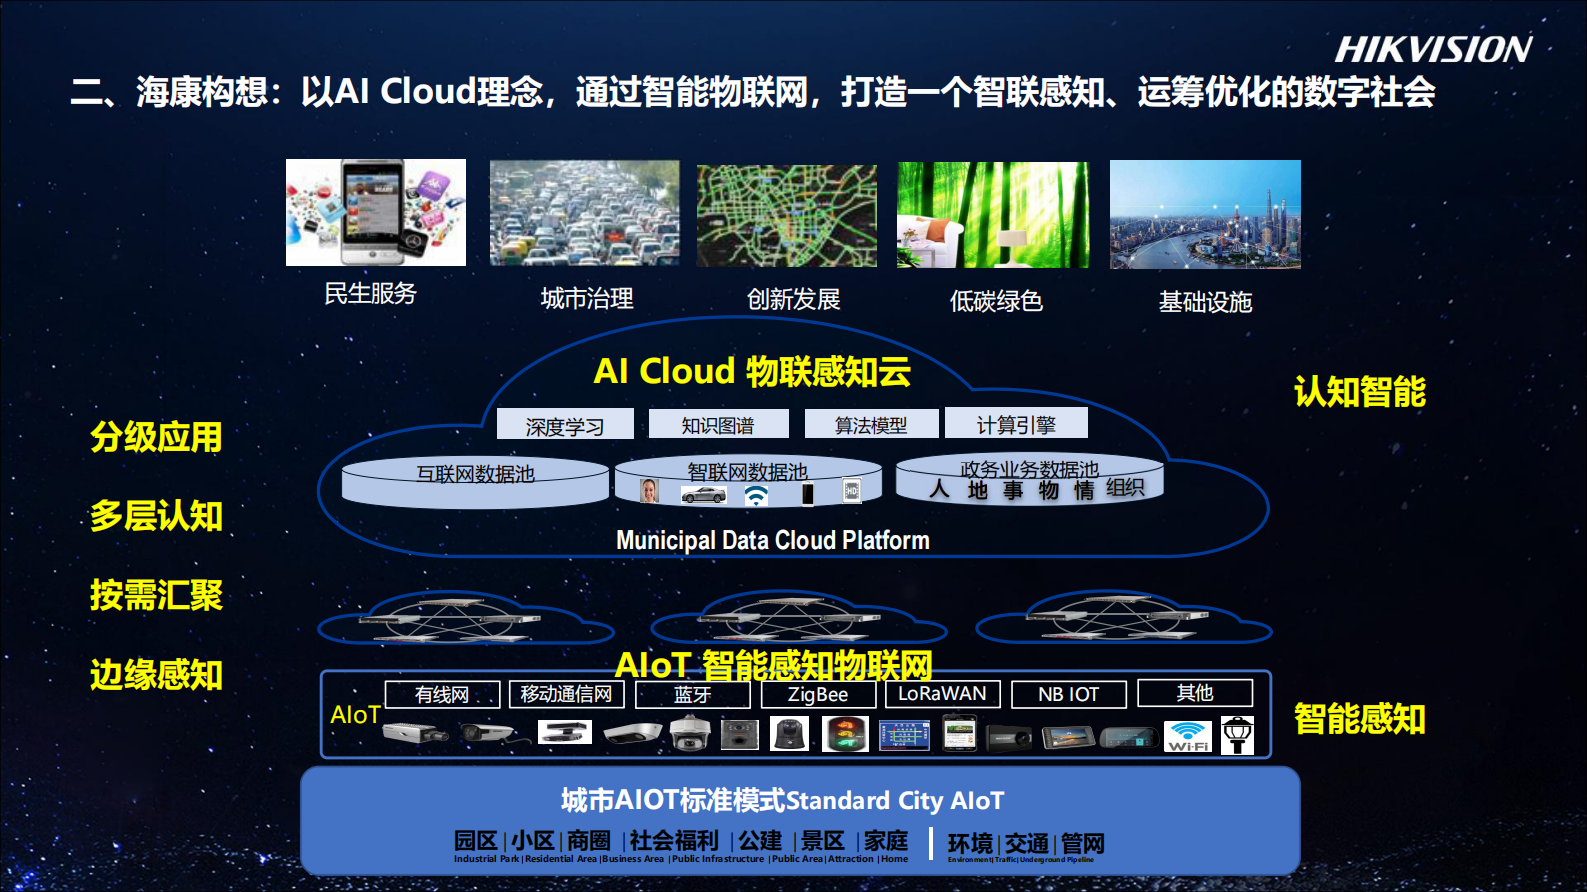Select the 按需汇聚 label
The width and height of the screenshot is (1587, 892).
[x=156, y=595]
